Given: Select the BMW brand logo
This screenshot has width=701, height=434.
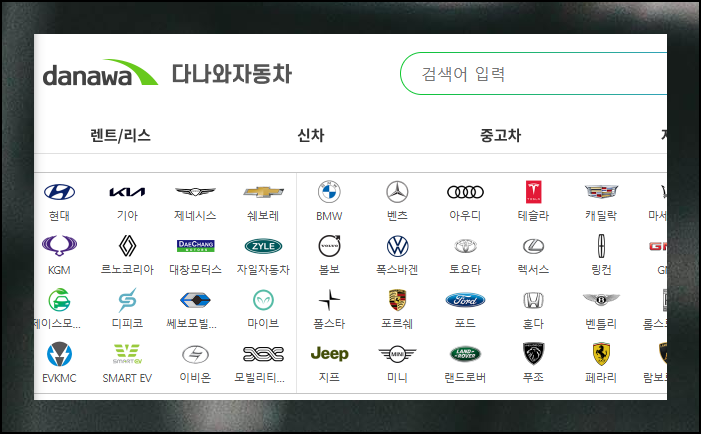Looking at the screenshot, I should pos(329,192).
